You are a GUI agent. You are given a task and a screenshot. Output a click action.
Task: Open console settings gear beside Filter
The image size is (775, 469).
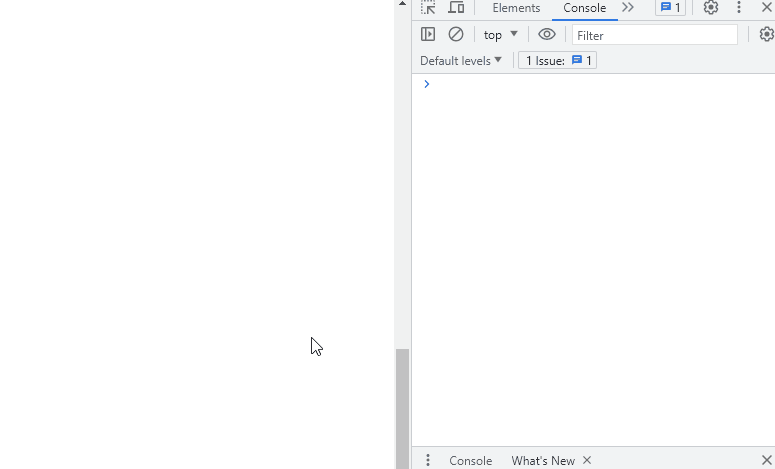(x=767, y=34)
